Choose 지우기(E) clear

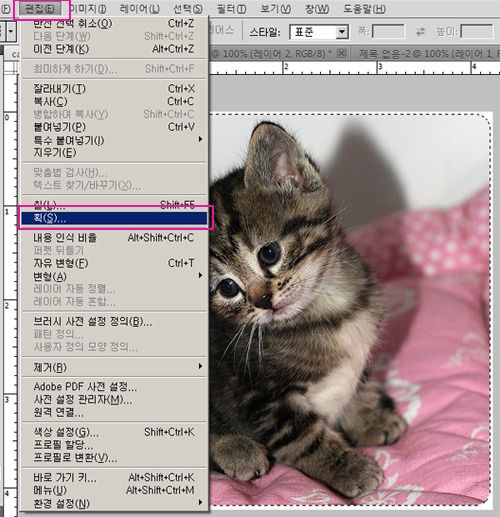(x=114, y=153)
